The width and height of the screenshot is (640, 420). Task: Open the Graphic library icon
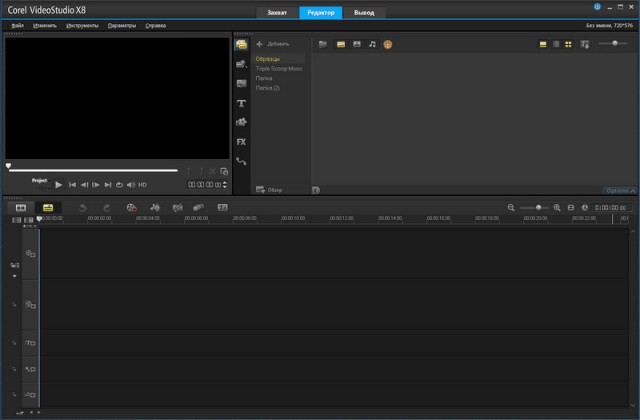click(x=241, y=122)
